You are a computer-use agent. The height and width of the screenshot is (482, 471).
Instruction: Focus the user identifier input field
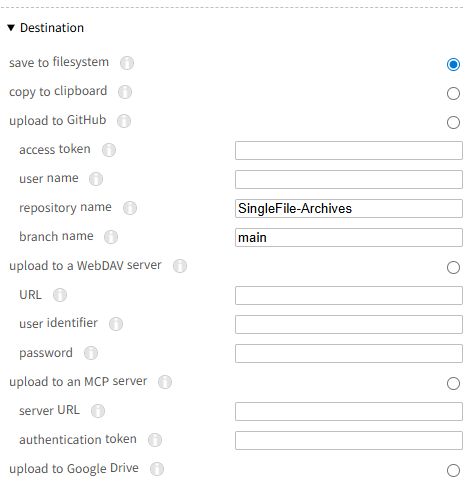[349, 324]
